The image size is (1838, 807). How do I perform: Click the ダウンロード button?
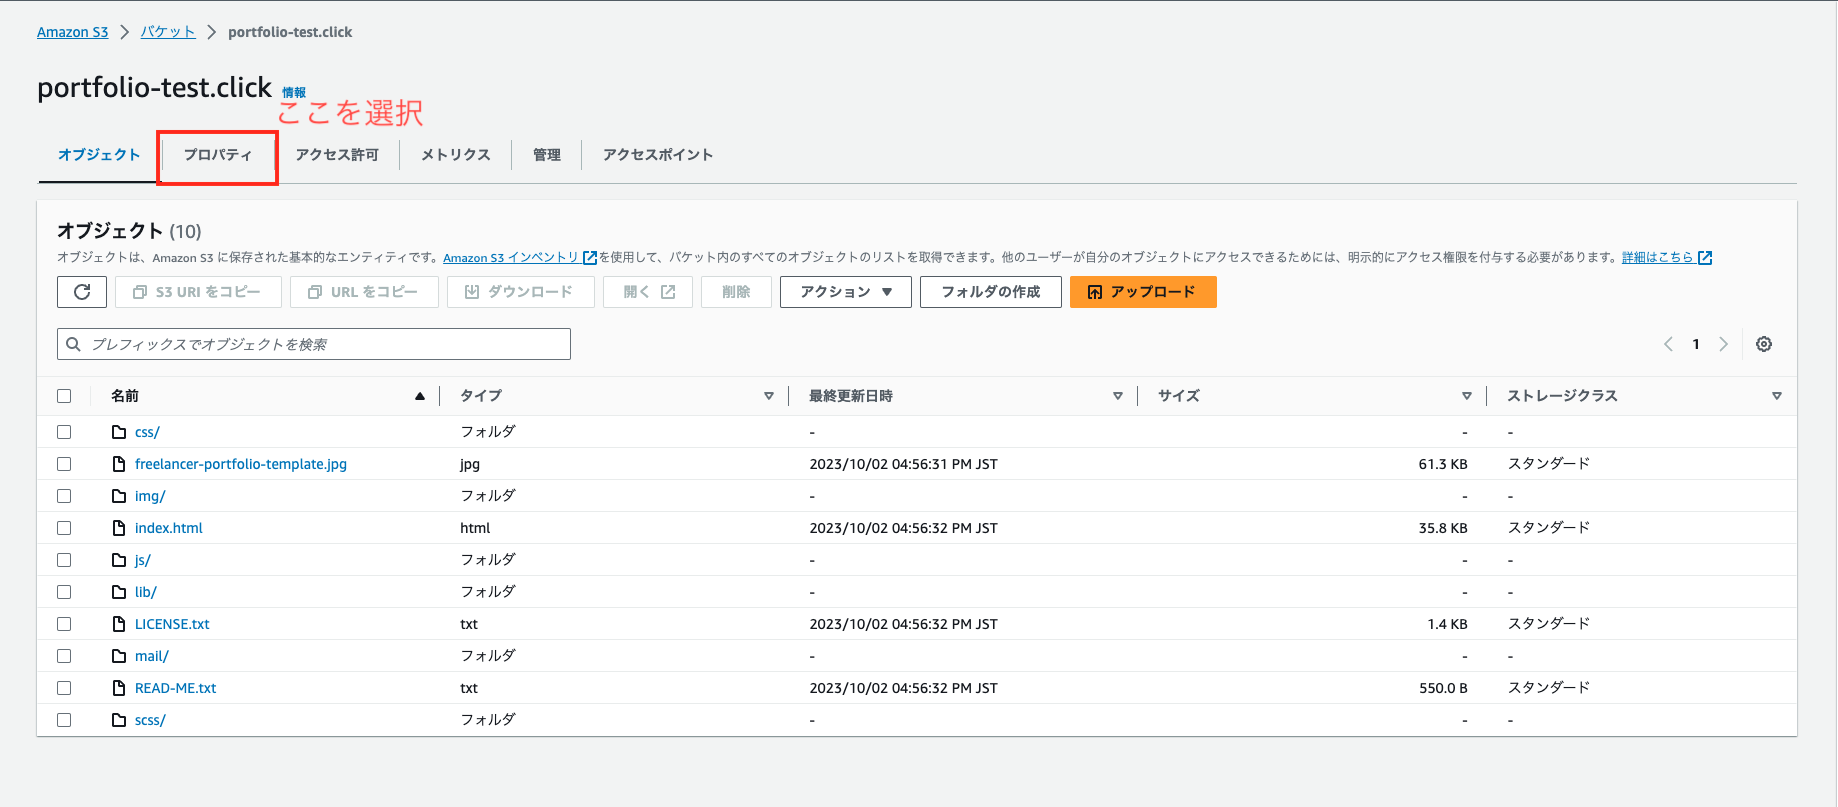point(521,292)
